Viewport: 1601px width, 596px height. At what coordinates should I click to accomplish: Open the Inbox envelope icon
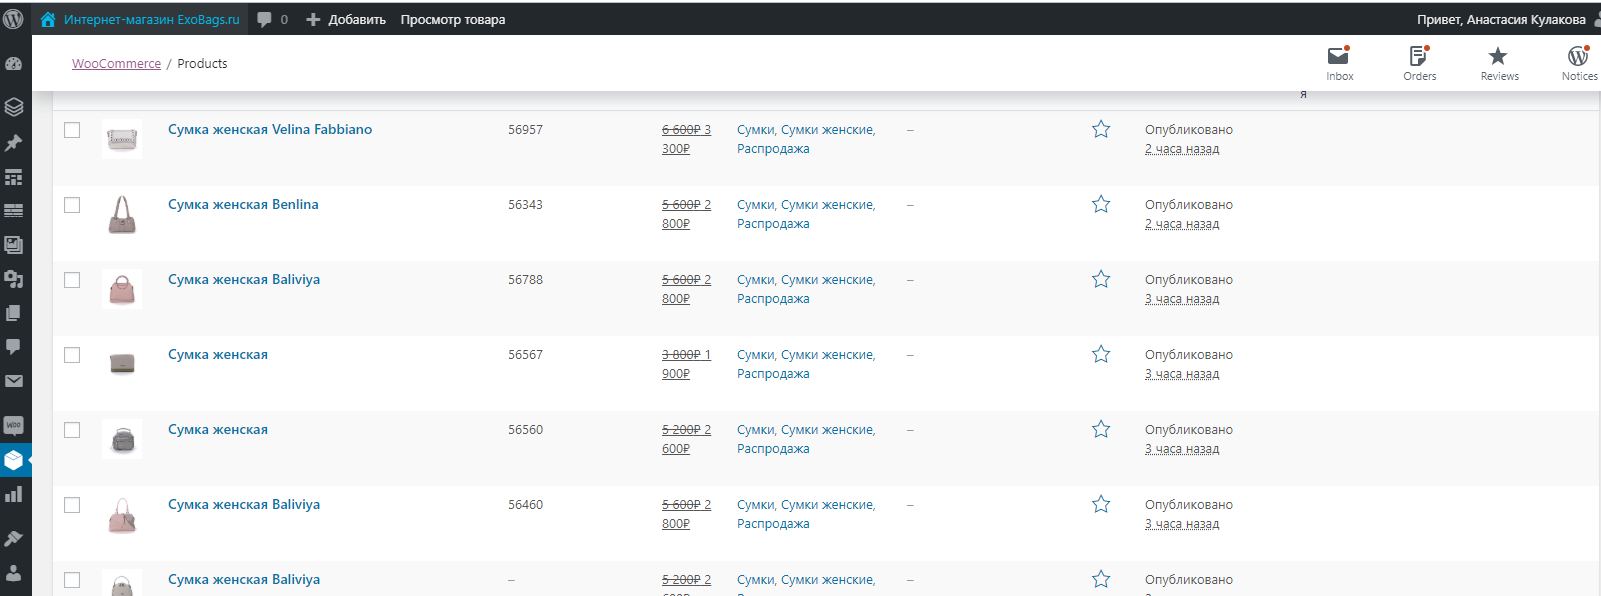coord(1338,56)
